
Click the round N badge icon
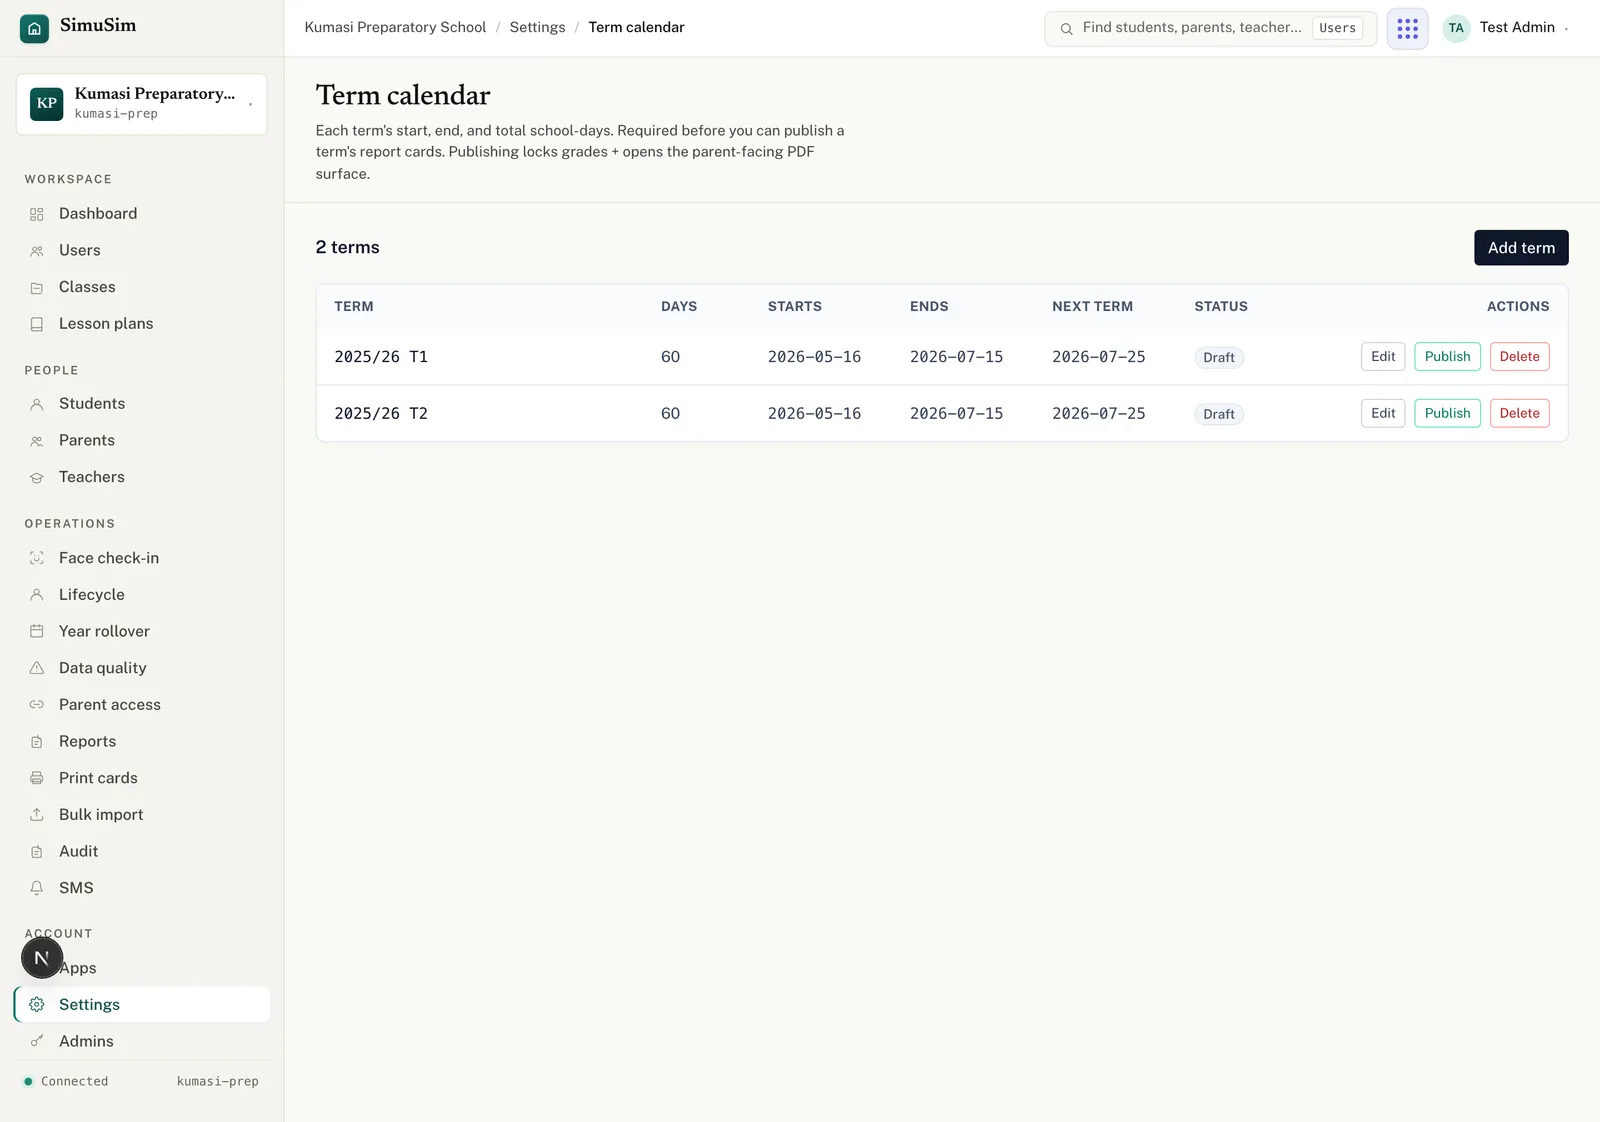click(42, 958)
